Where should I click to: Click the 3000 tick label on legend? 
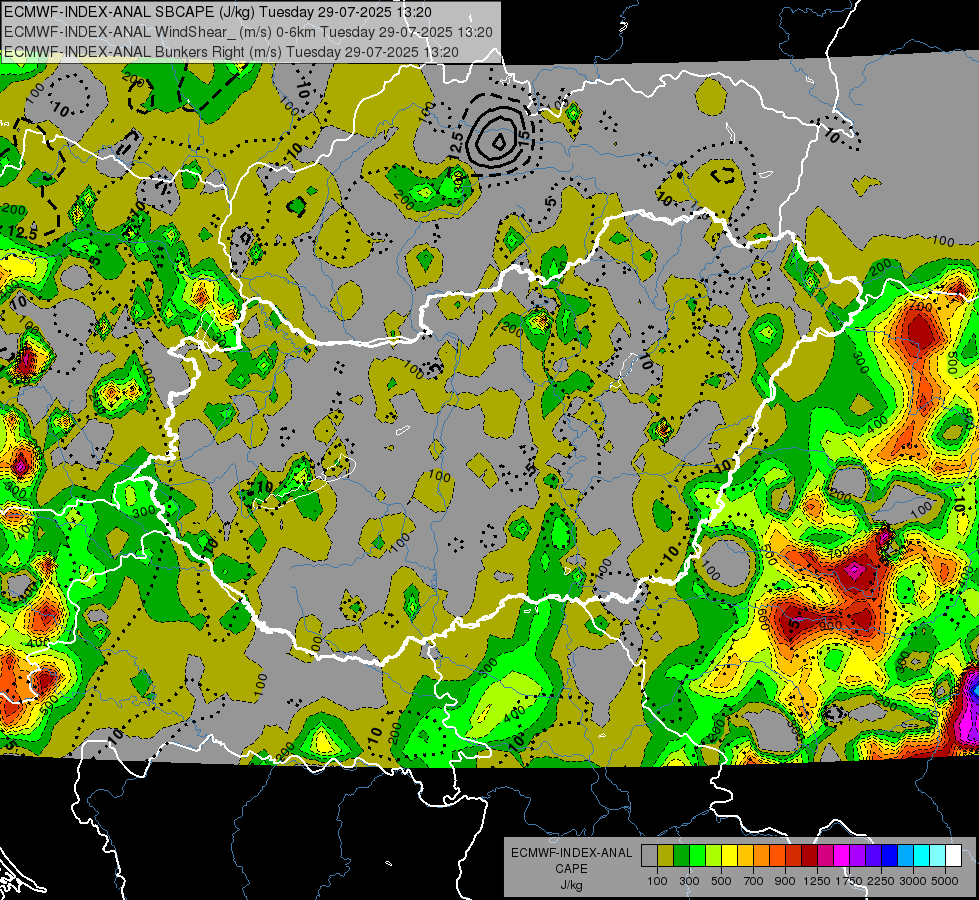(913, 881)
